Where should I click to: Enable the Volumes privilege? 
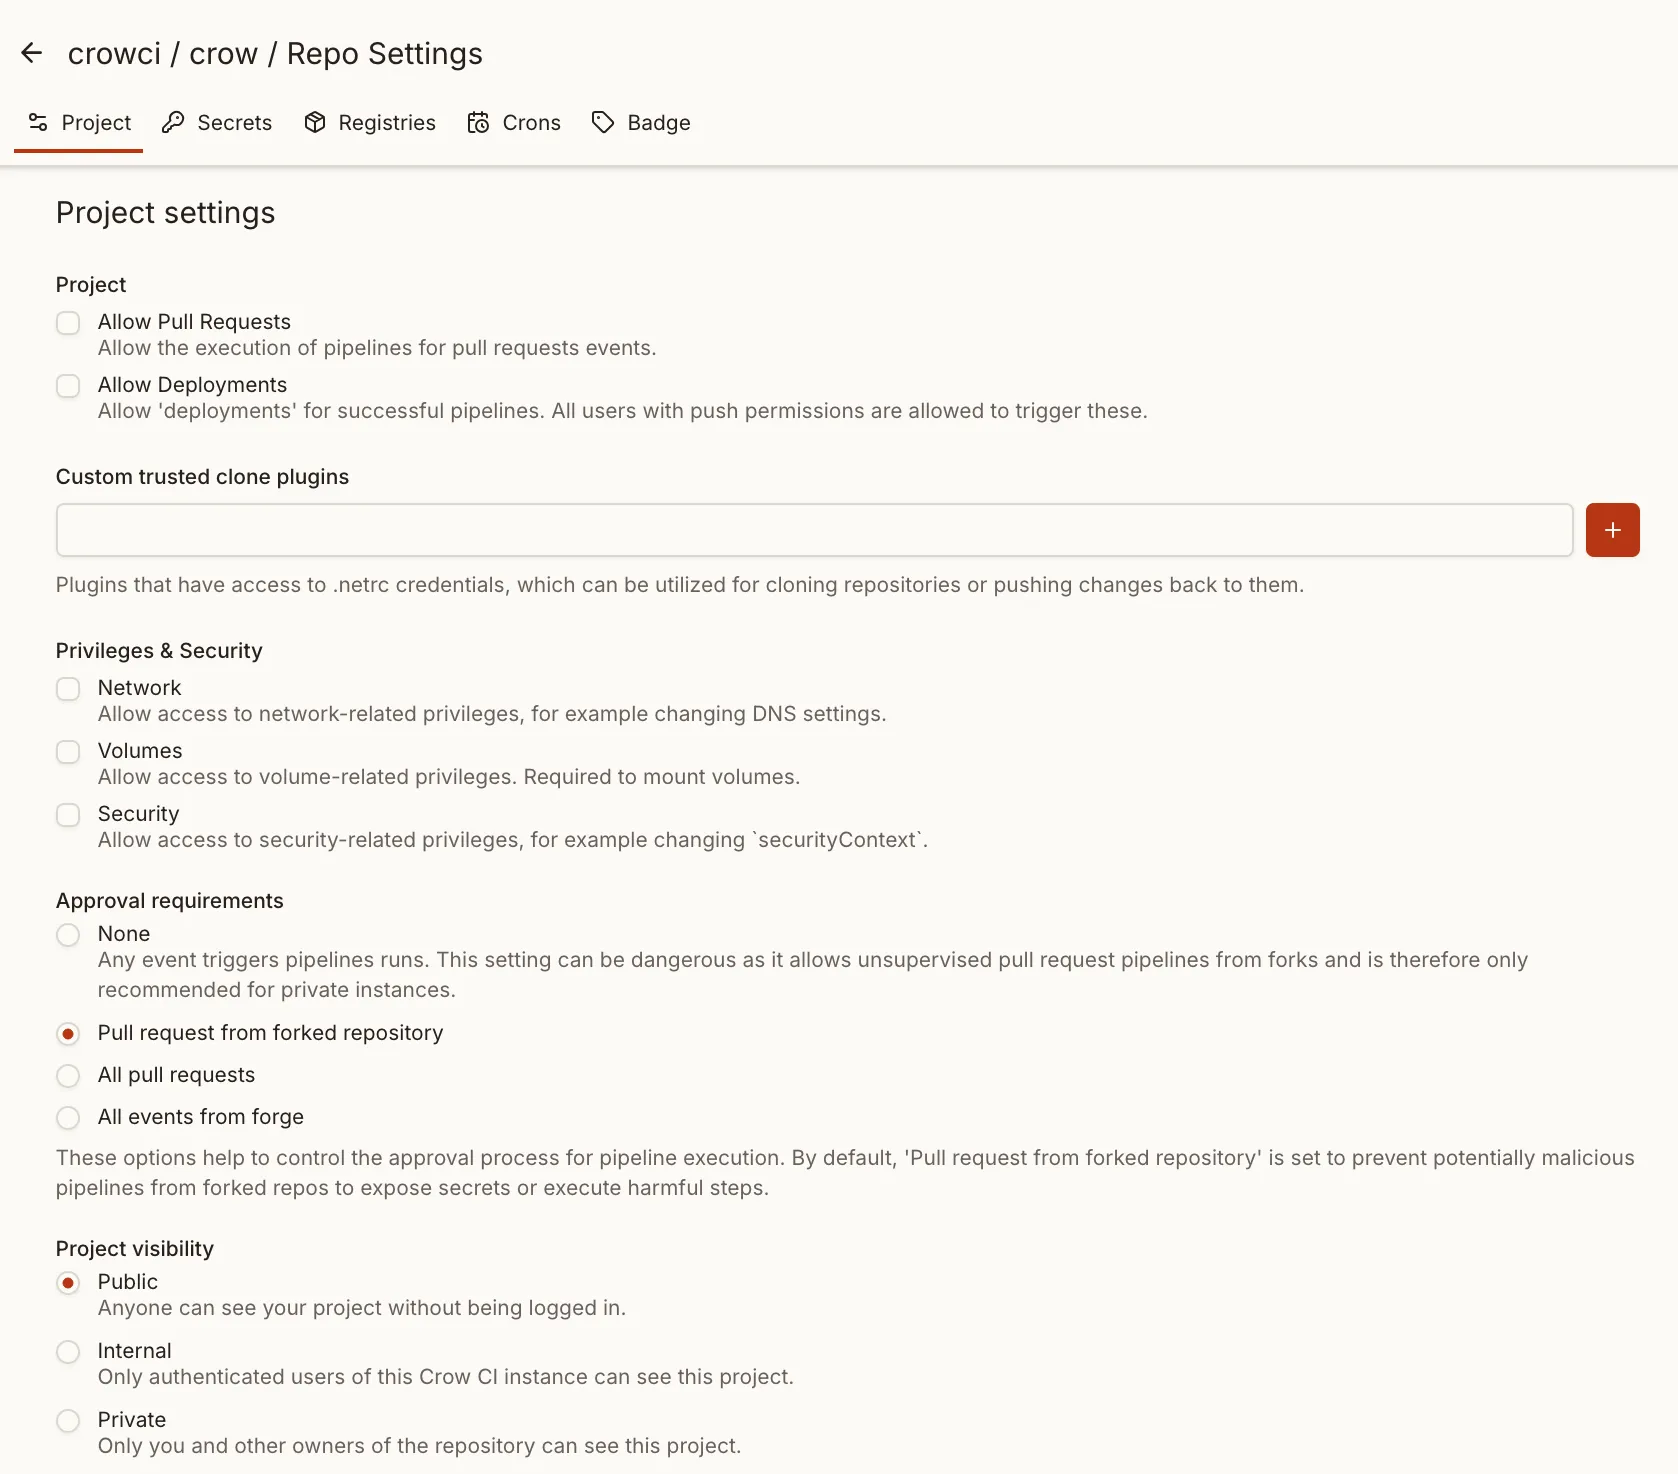[67, 751]
